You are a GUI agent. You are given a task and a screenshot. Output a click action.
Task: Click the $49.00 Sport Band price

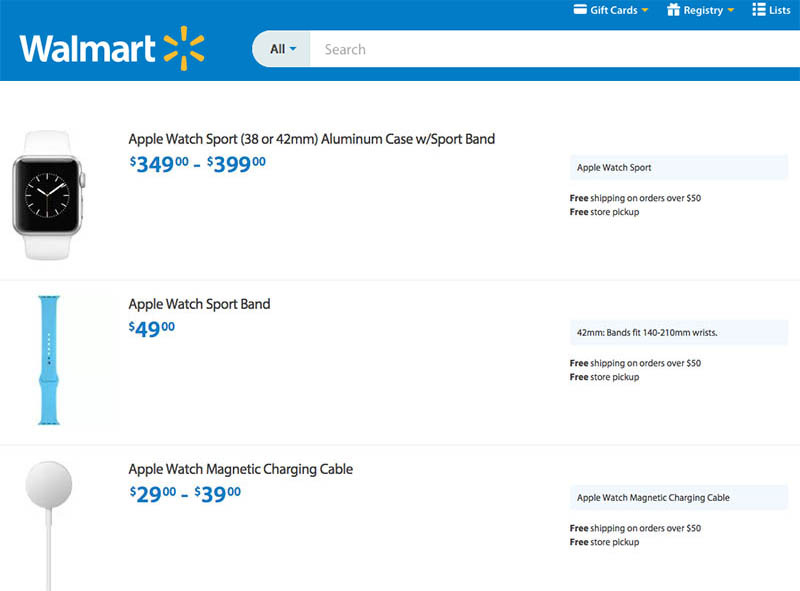tap(152, 329)
